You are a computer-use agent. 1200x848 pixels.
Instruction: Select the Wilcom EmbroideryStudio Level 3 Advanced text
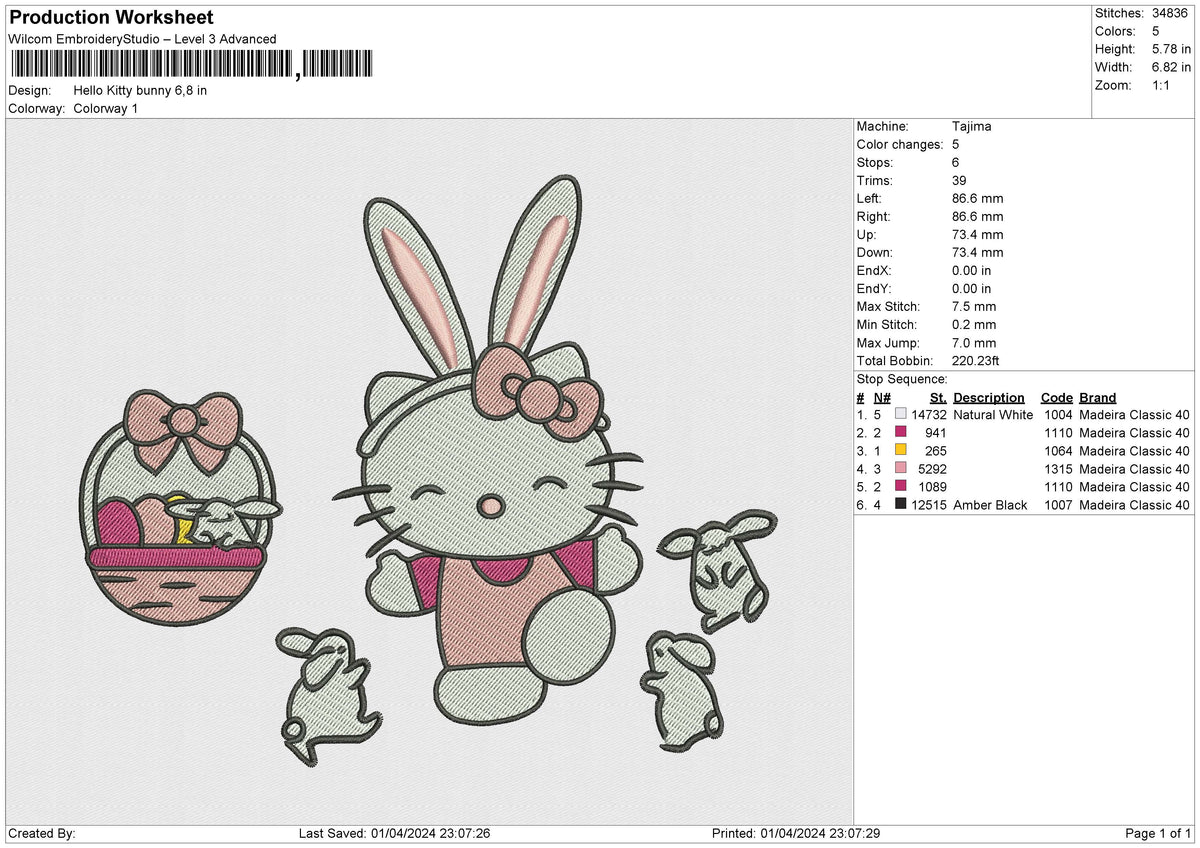142,39
